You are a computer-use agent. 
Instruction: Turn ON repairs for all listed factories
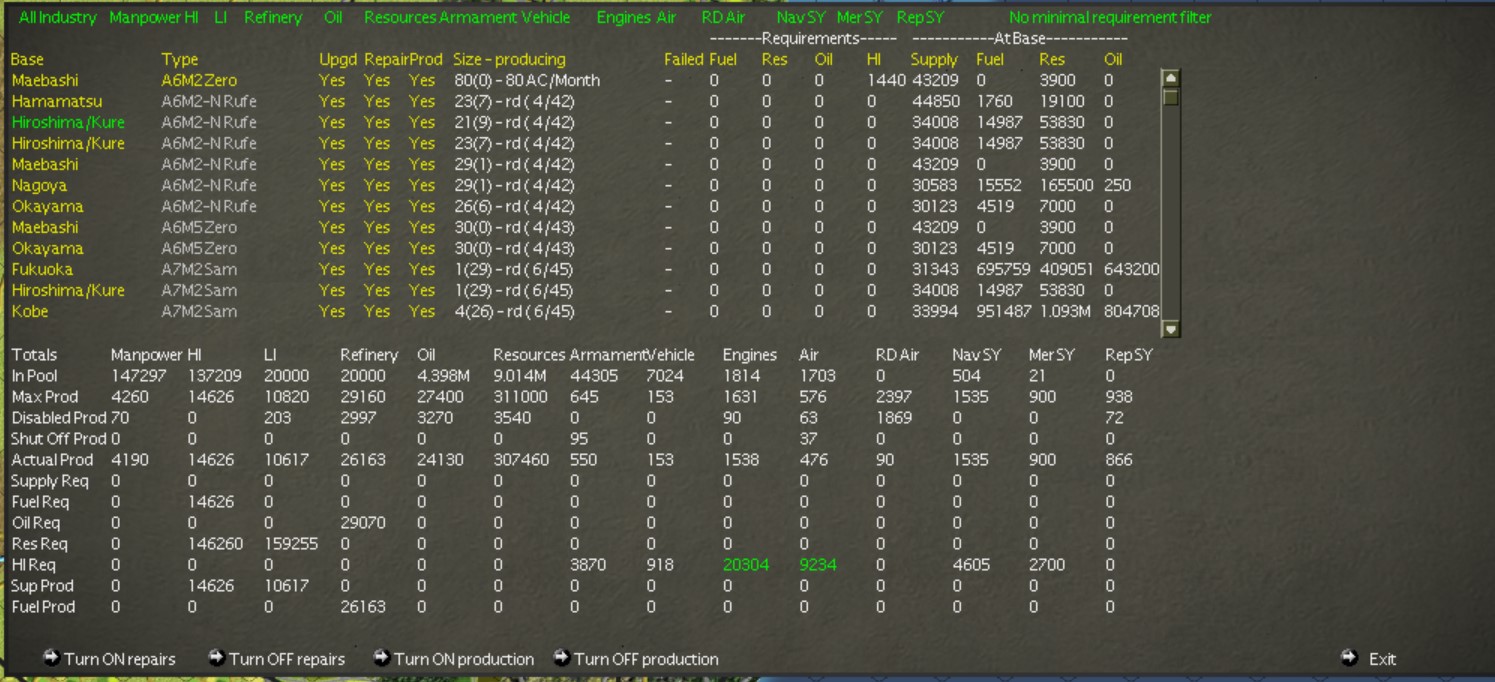click(120, 659)
